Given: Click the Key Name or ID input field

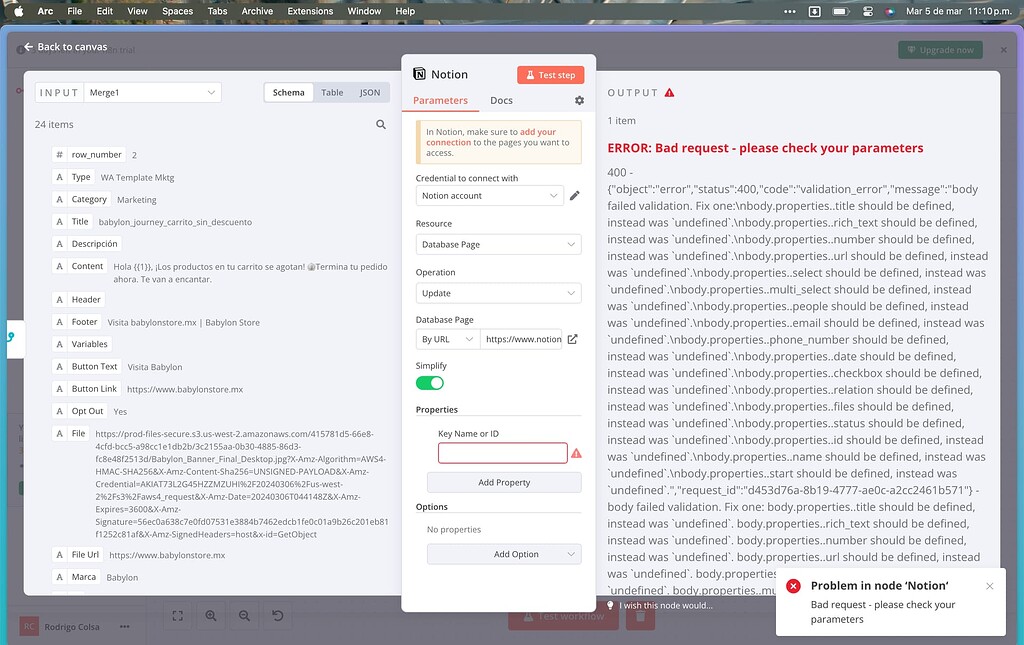Looking at the screenshot, I should [502, 453].
